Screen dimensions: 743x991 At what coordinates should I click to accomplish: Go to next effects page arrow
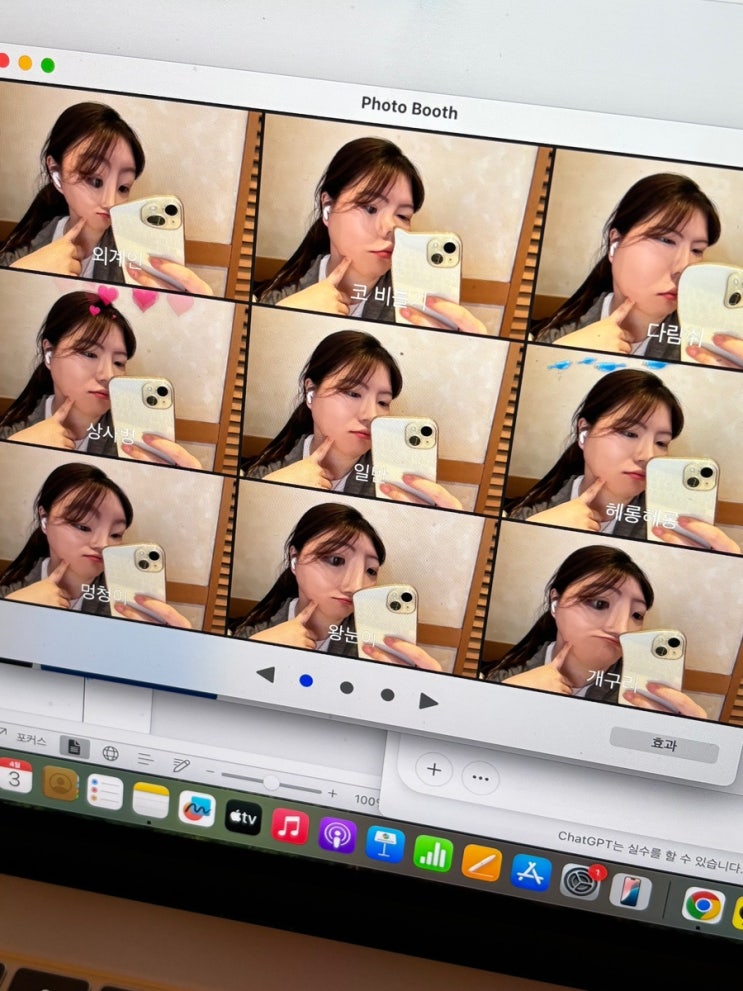428,700
